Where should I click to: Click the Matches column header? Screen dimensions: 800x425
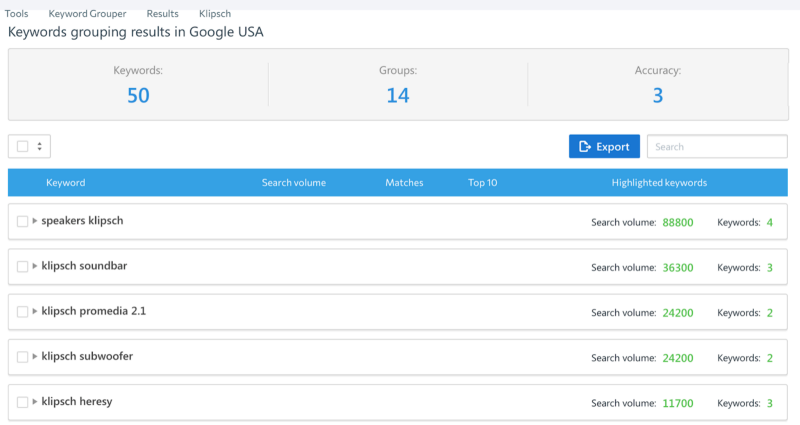404,183
